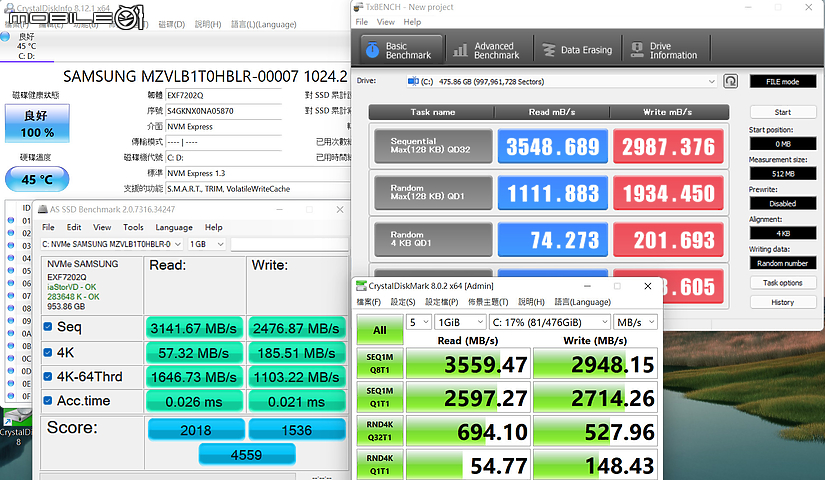The image size is (825, 480).
Task: Click FILE mode button in TxBENCH
Action: 782,82
